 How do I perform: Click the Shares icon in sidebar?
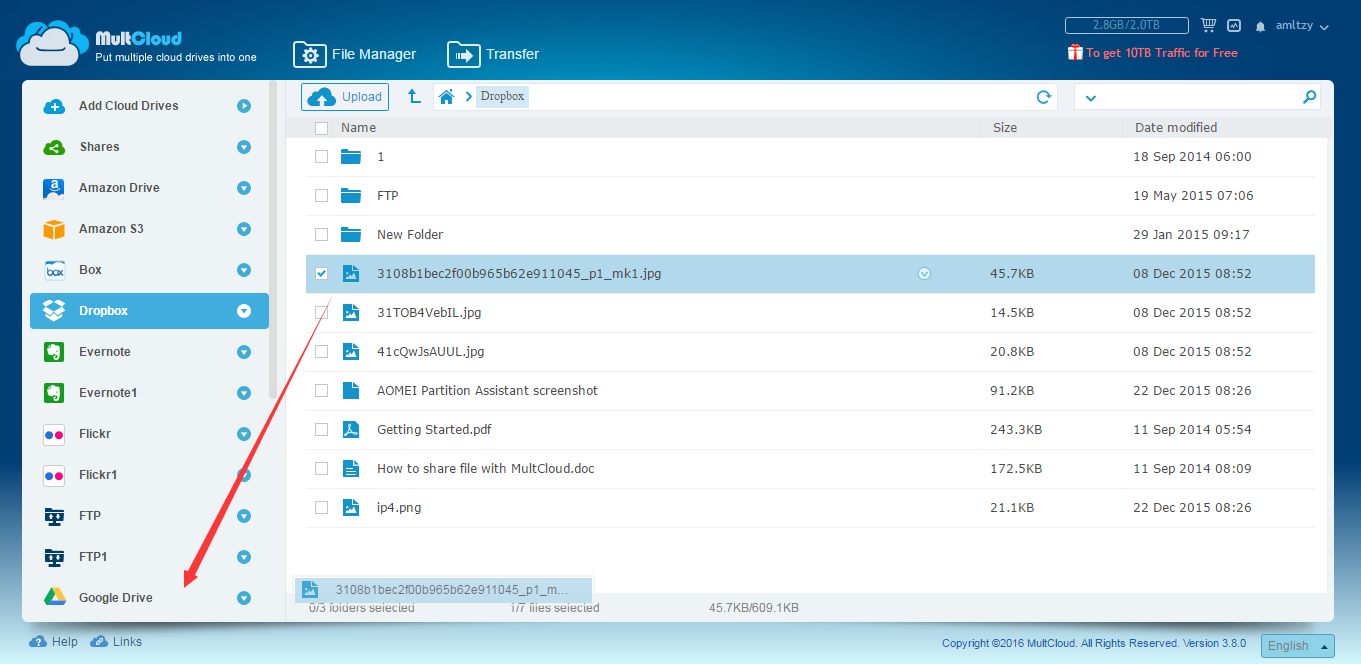pos(54,147)
